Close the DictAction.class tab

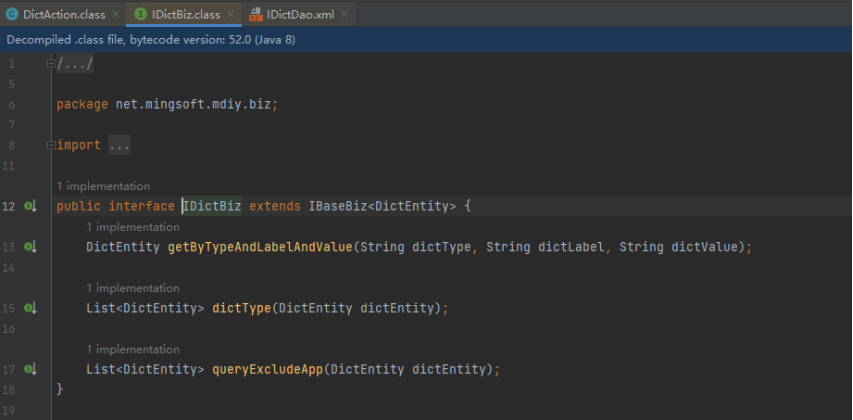115,15
